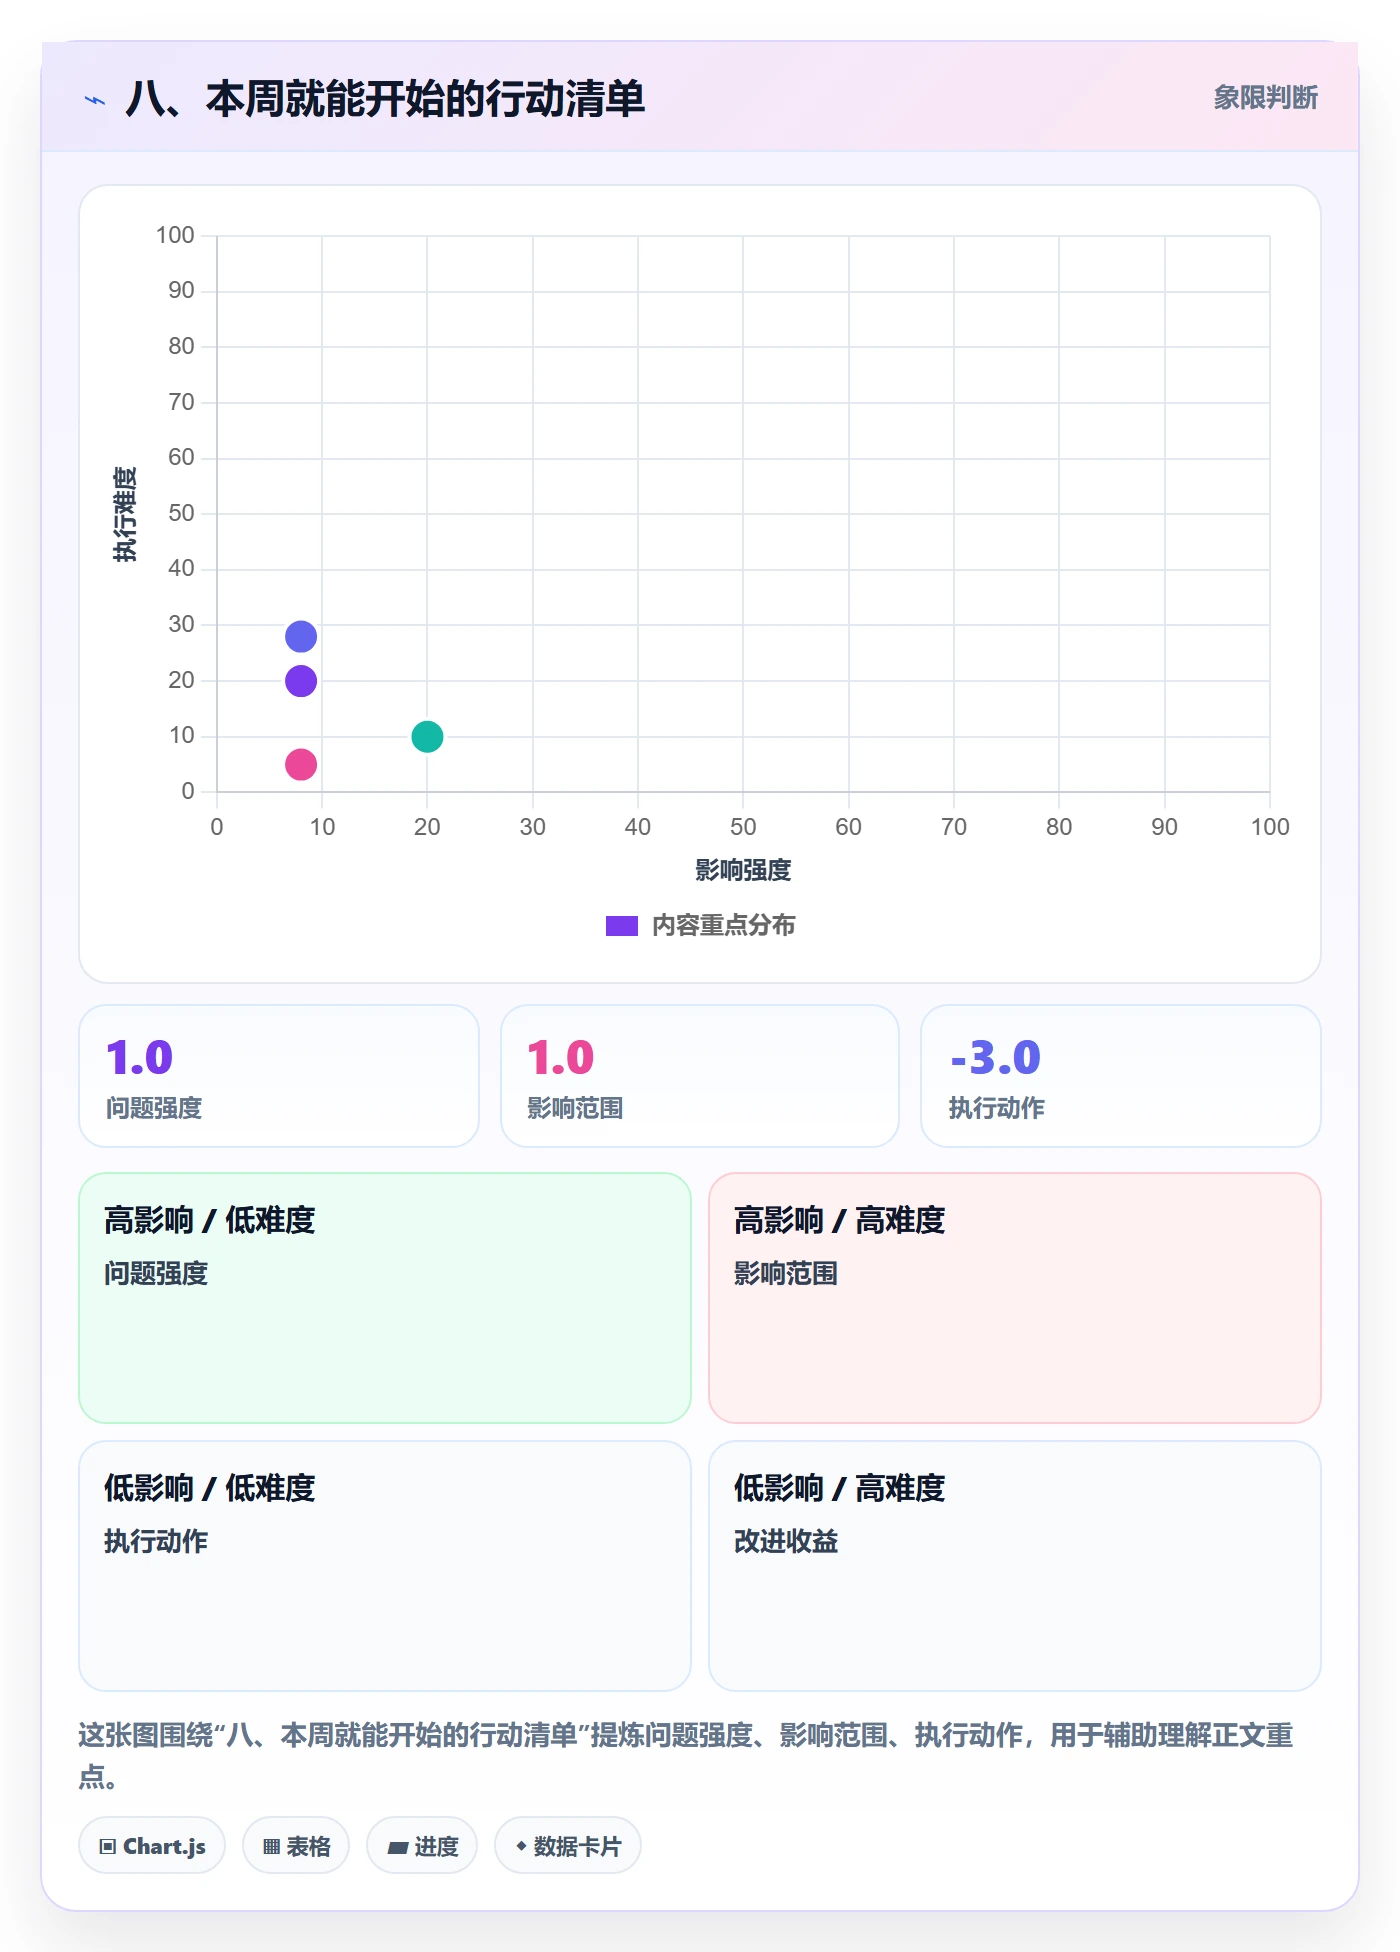Click the pink 1.0 value above 影响范围
This screenshot has width=1400, height=1952.
click(x=561, y=1058)
